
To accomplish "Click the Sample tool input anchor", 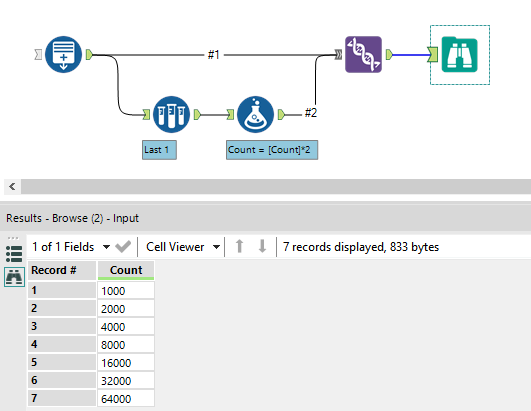I will tap(146, 114).
